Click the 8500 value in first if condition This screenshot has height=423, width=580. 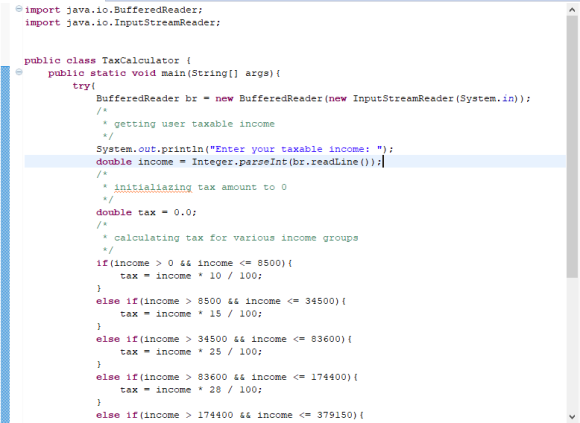point(271,263)
